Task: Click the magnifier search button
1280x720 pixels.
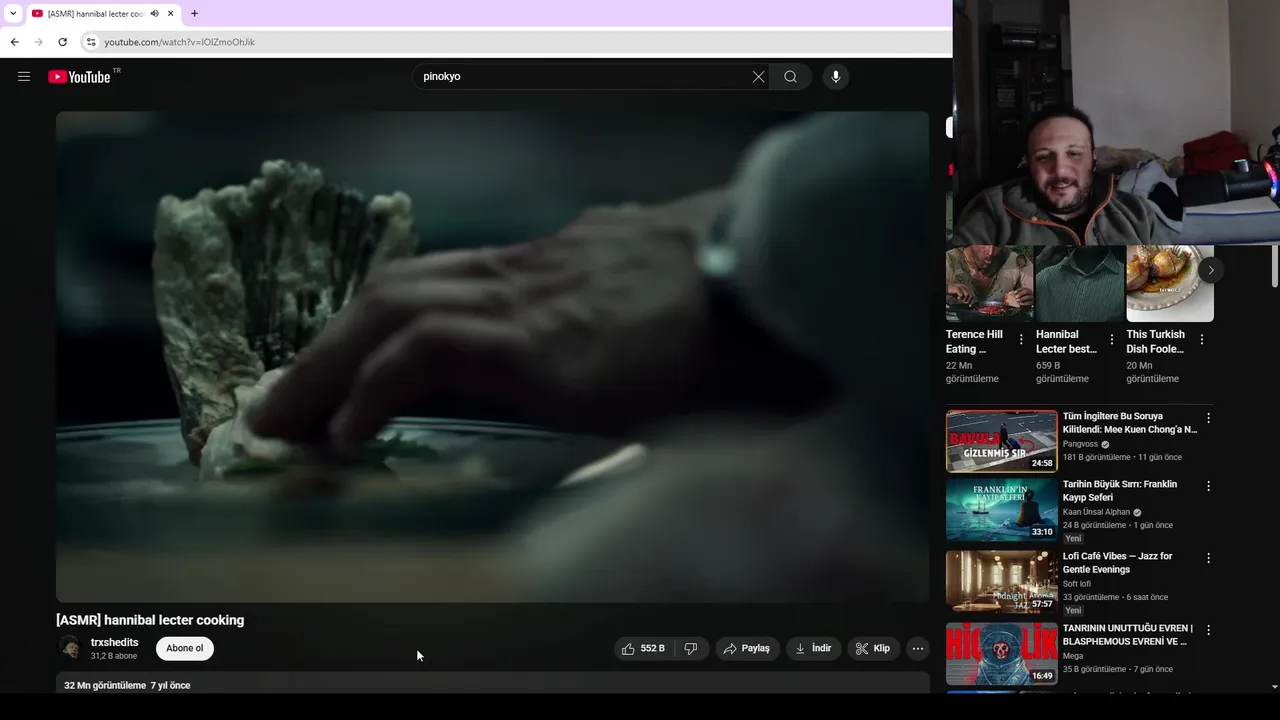Action: click(x=790, y=77)
